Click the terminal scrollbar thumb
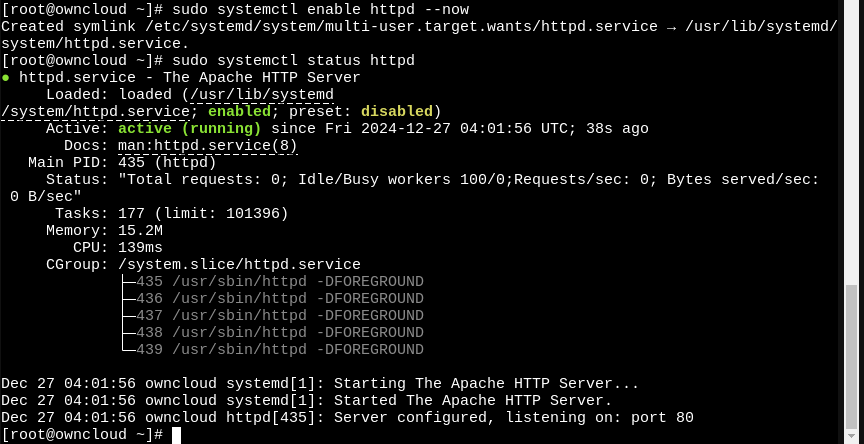The image size is (864, 444). pos(852,356)
